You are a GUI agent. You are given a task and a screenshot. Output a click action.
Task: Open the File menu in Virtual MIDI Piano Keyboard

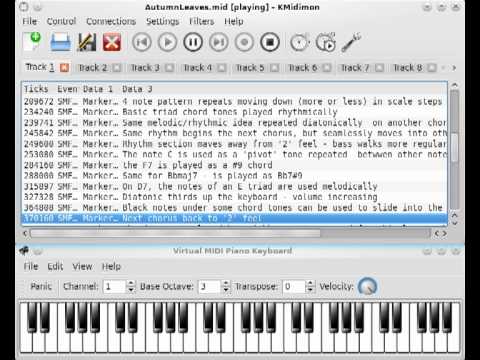(x=31, y=266)
